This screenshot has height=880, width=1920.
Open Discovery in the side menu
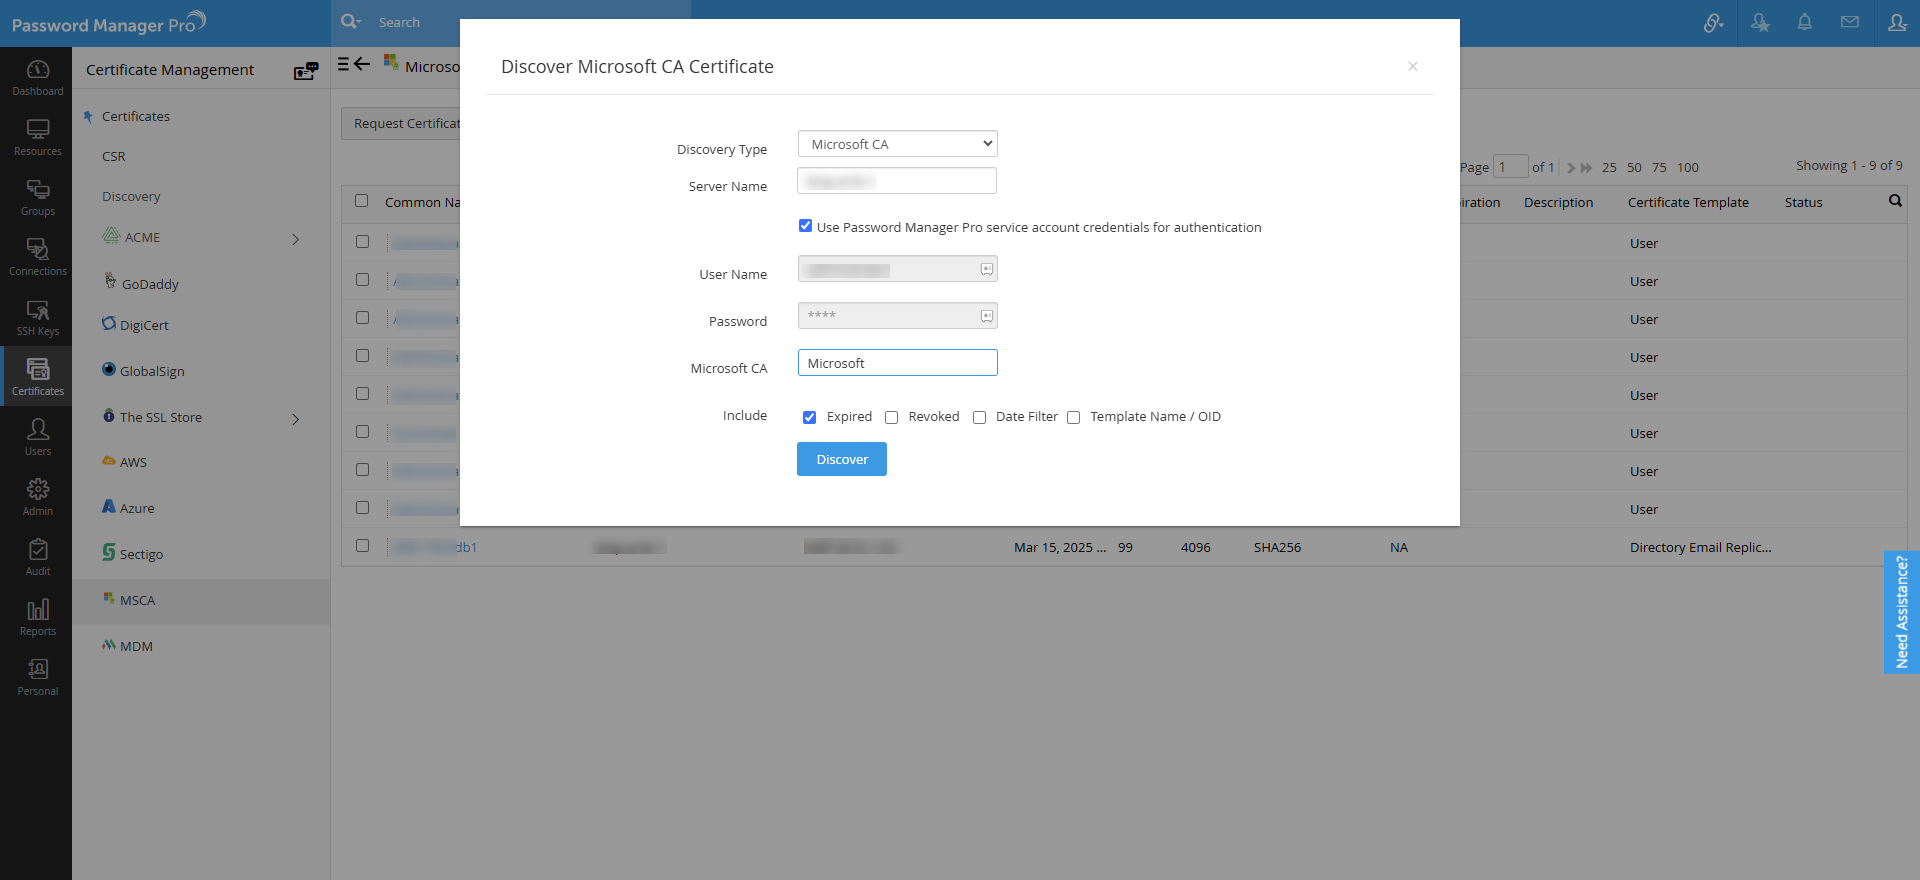click(x=131, y=196)
